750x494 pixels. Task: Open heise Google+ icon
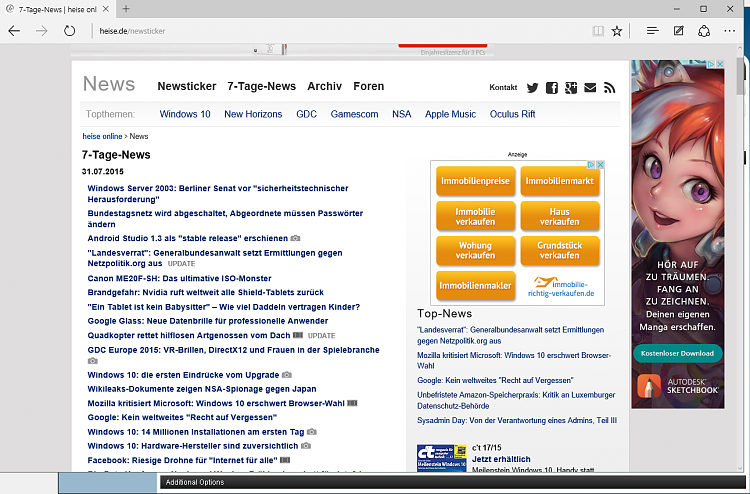click(x=571, y=88)
